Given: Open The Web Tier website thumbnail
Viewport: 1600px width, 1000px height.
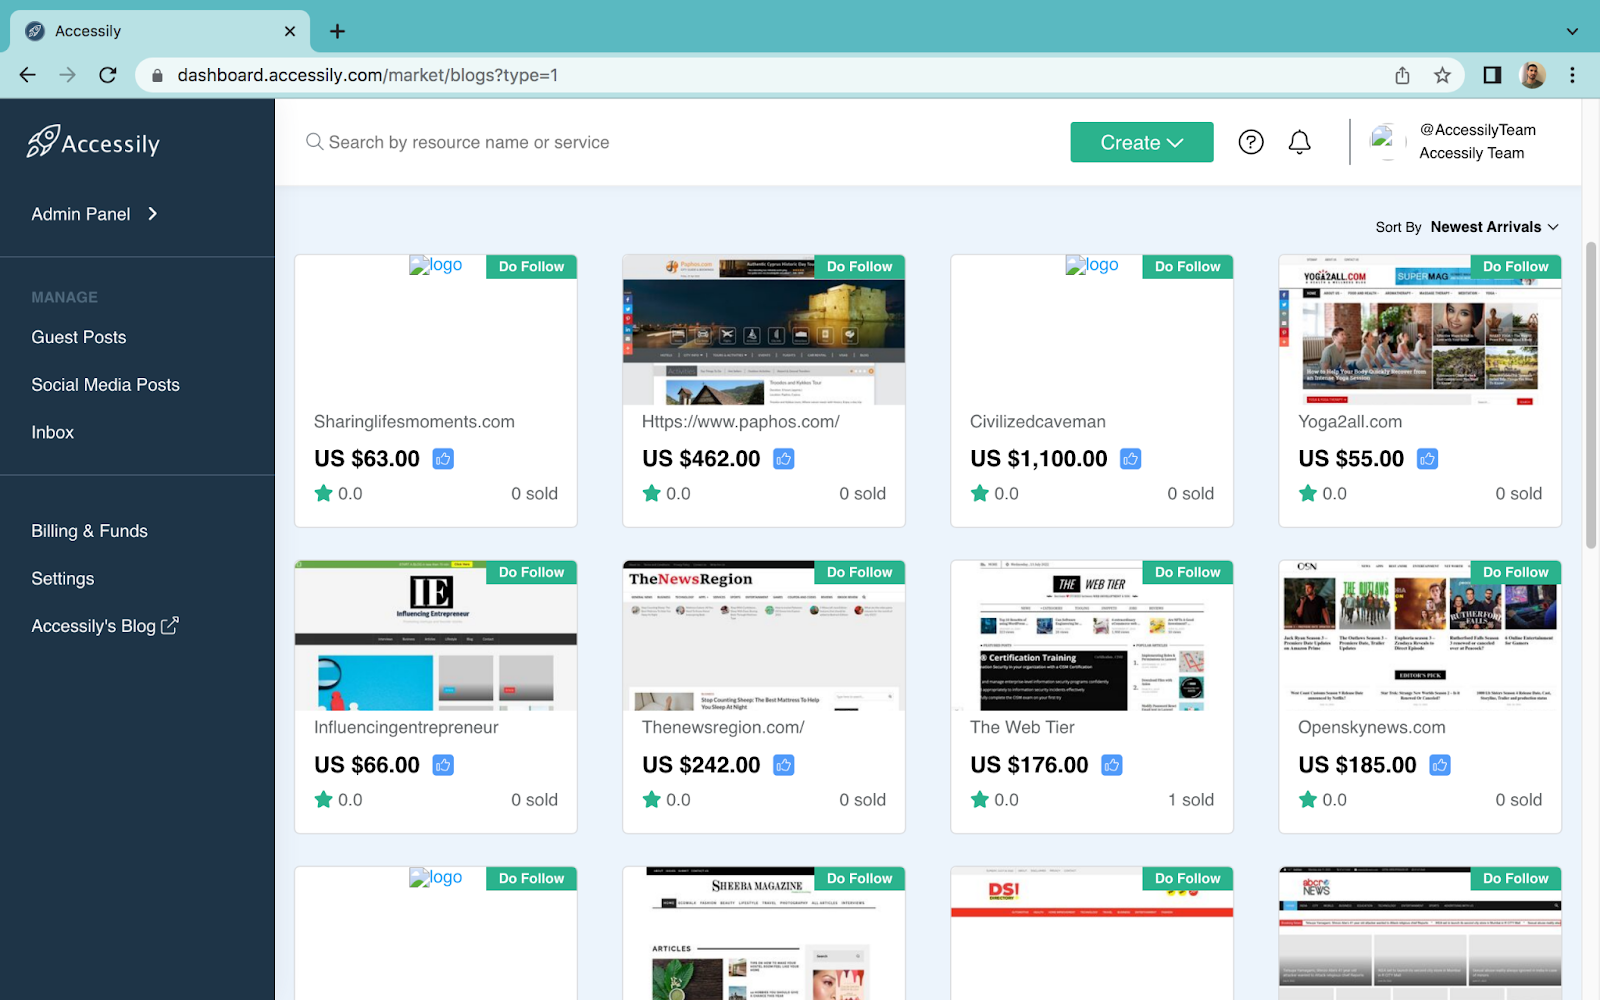Looking at the screenshot, I should tap(1092, 636).
